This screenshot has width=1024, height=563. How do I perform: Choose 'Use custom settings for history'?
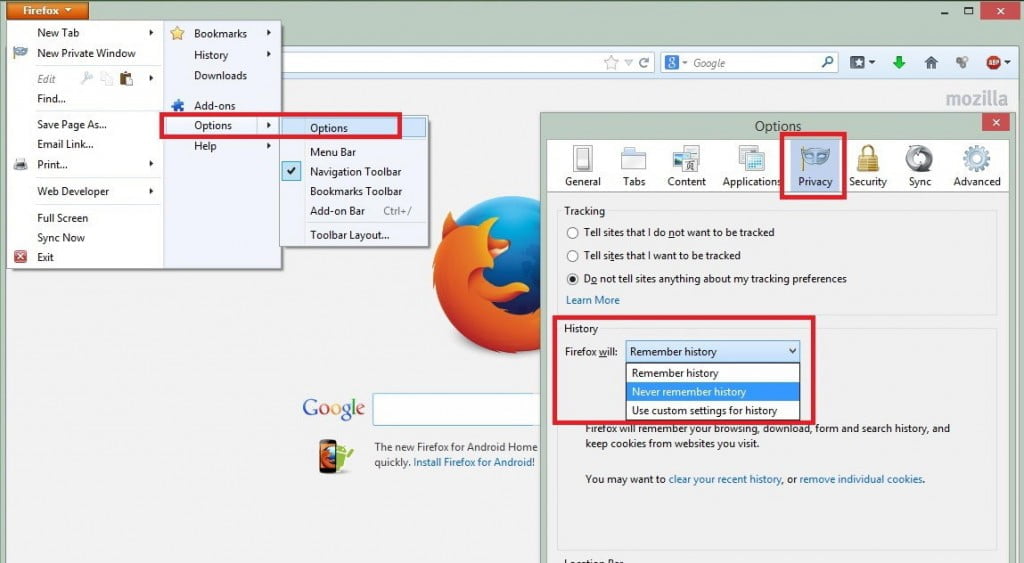704,410
